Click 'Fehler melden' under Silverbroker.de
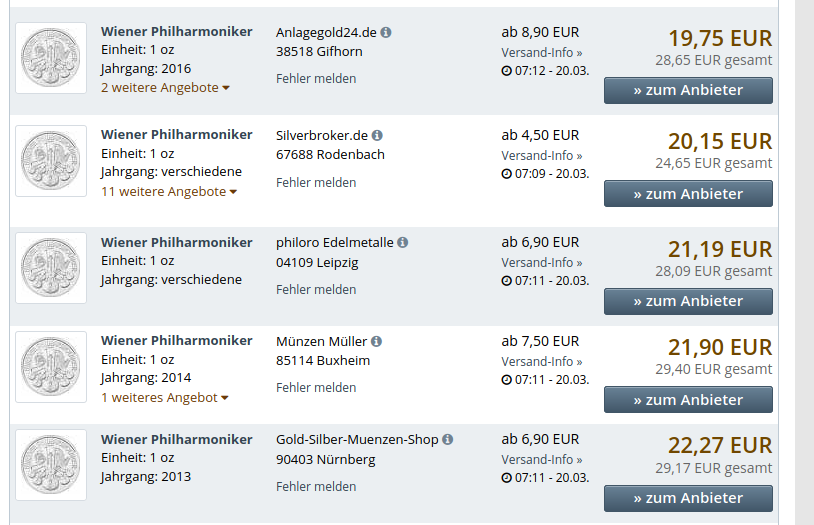This screenshot has width=814, height=525. (x=316, y=183)
